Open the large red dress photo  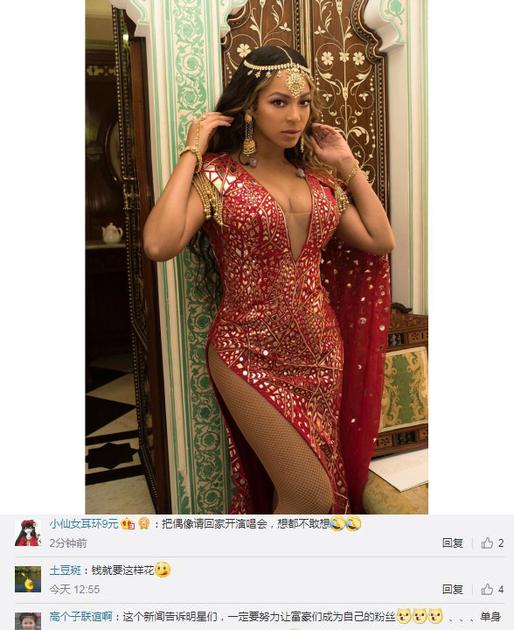pyautogui.click(x=256, y=257)
